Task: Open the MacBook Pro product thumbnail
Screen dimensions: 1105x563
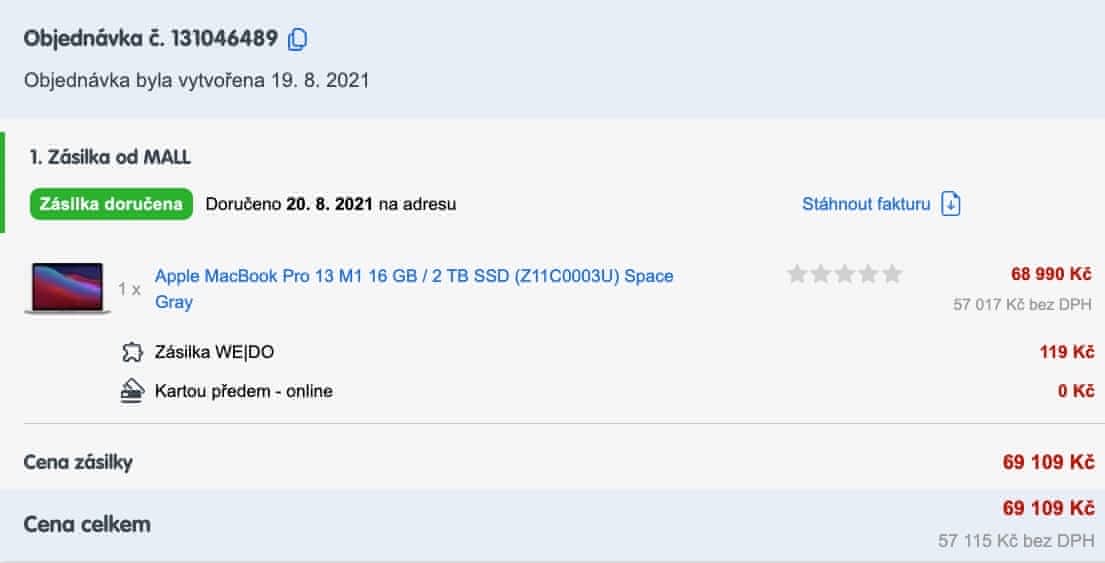Action: 68,288
